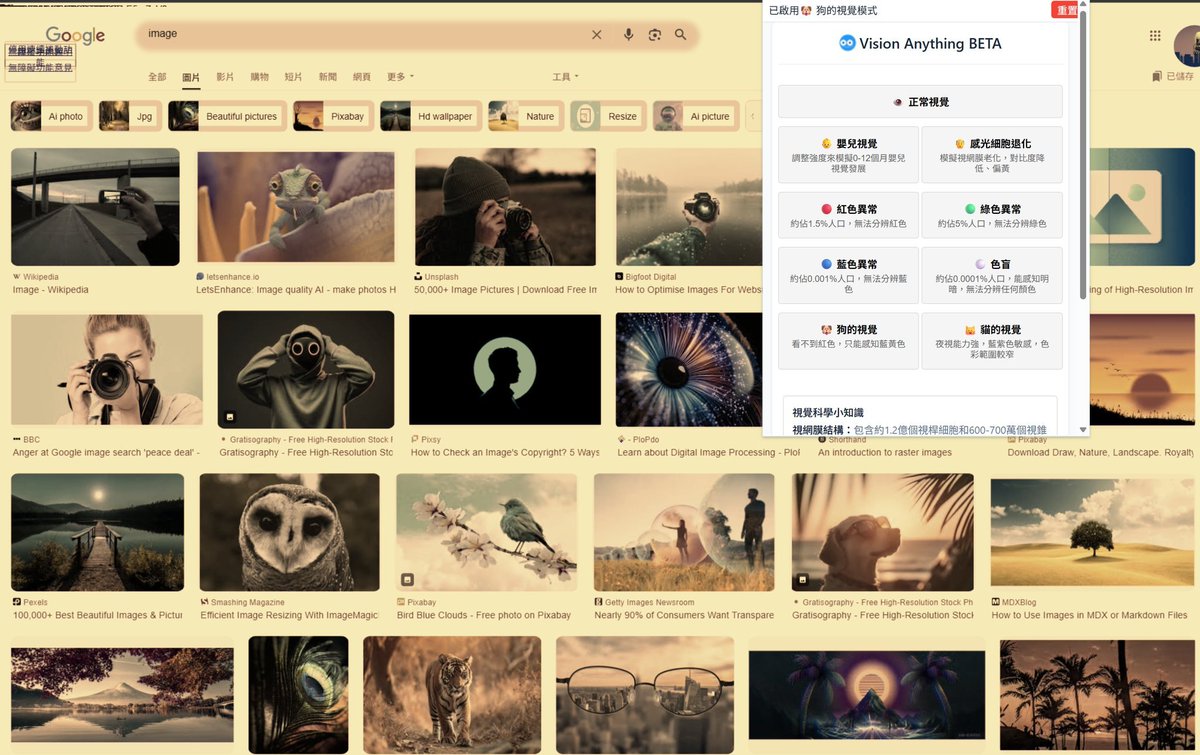Filter by Beautiful pictures chip

tap(227, 116)
